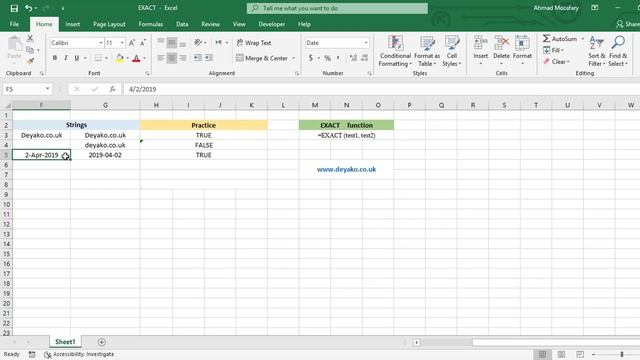This screenshot has width=640, height=360.
Task: Click the Paste clipboard icon
Action: tap(14, 44)
